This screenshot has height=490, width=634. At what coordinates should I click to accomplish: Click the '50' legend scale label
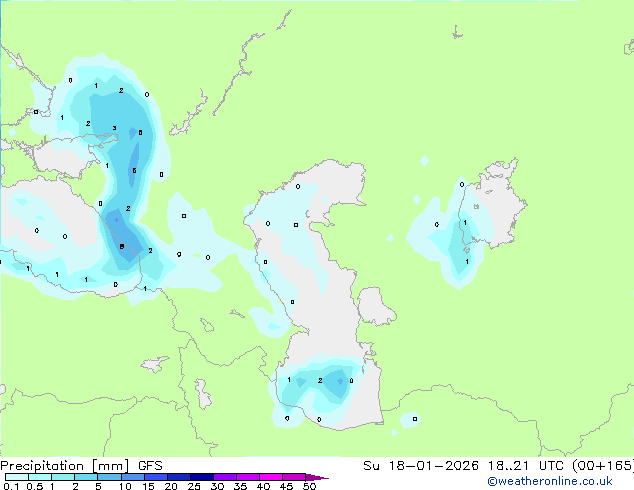309,486
